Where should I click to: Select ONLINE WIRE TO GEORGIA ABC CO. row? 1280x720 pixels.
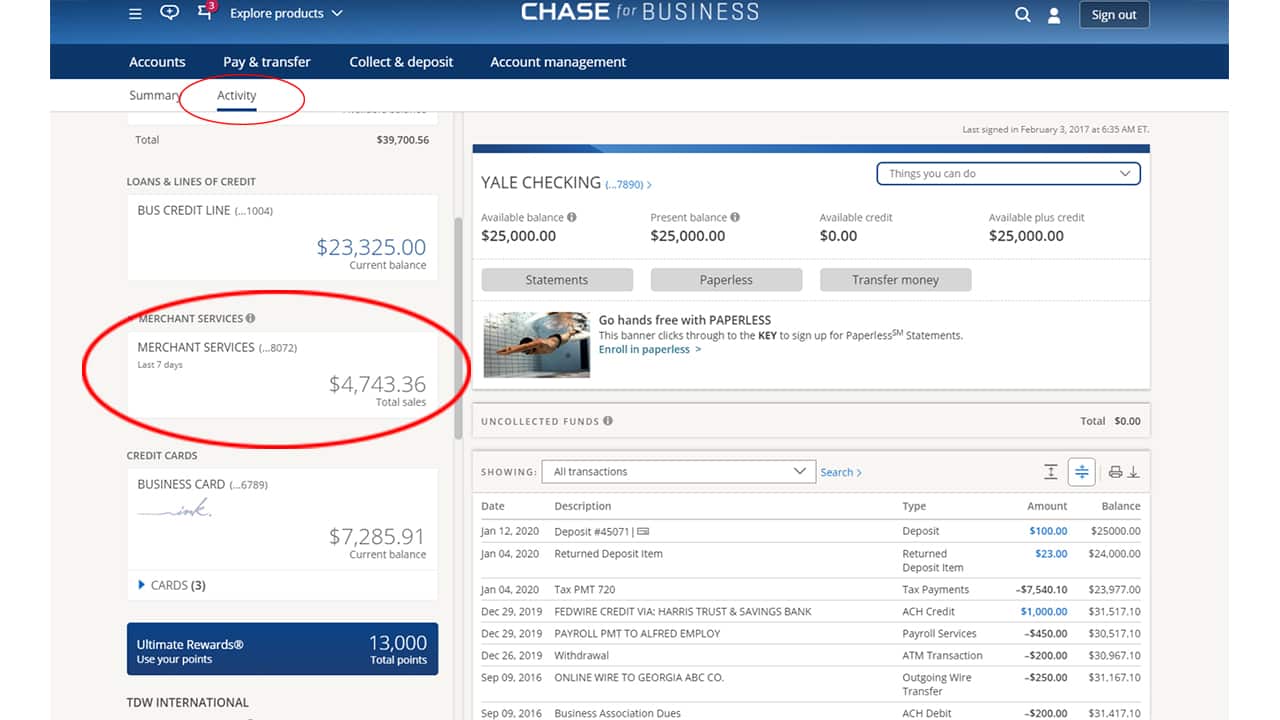click(810, 684)
